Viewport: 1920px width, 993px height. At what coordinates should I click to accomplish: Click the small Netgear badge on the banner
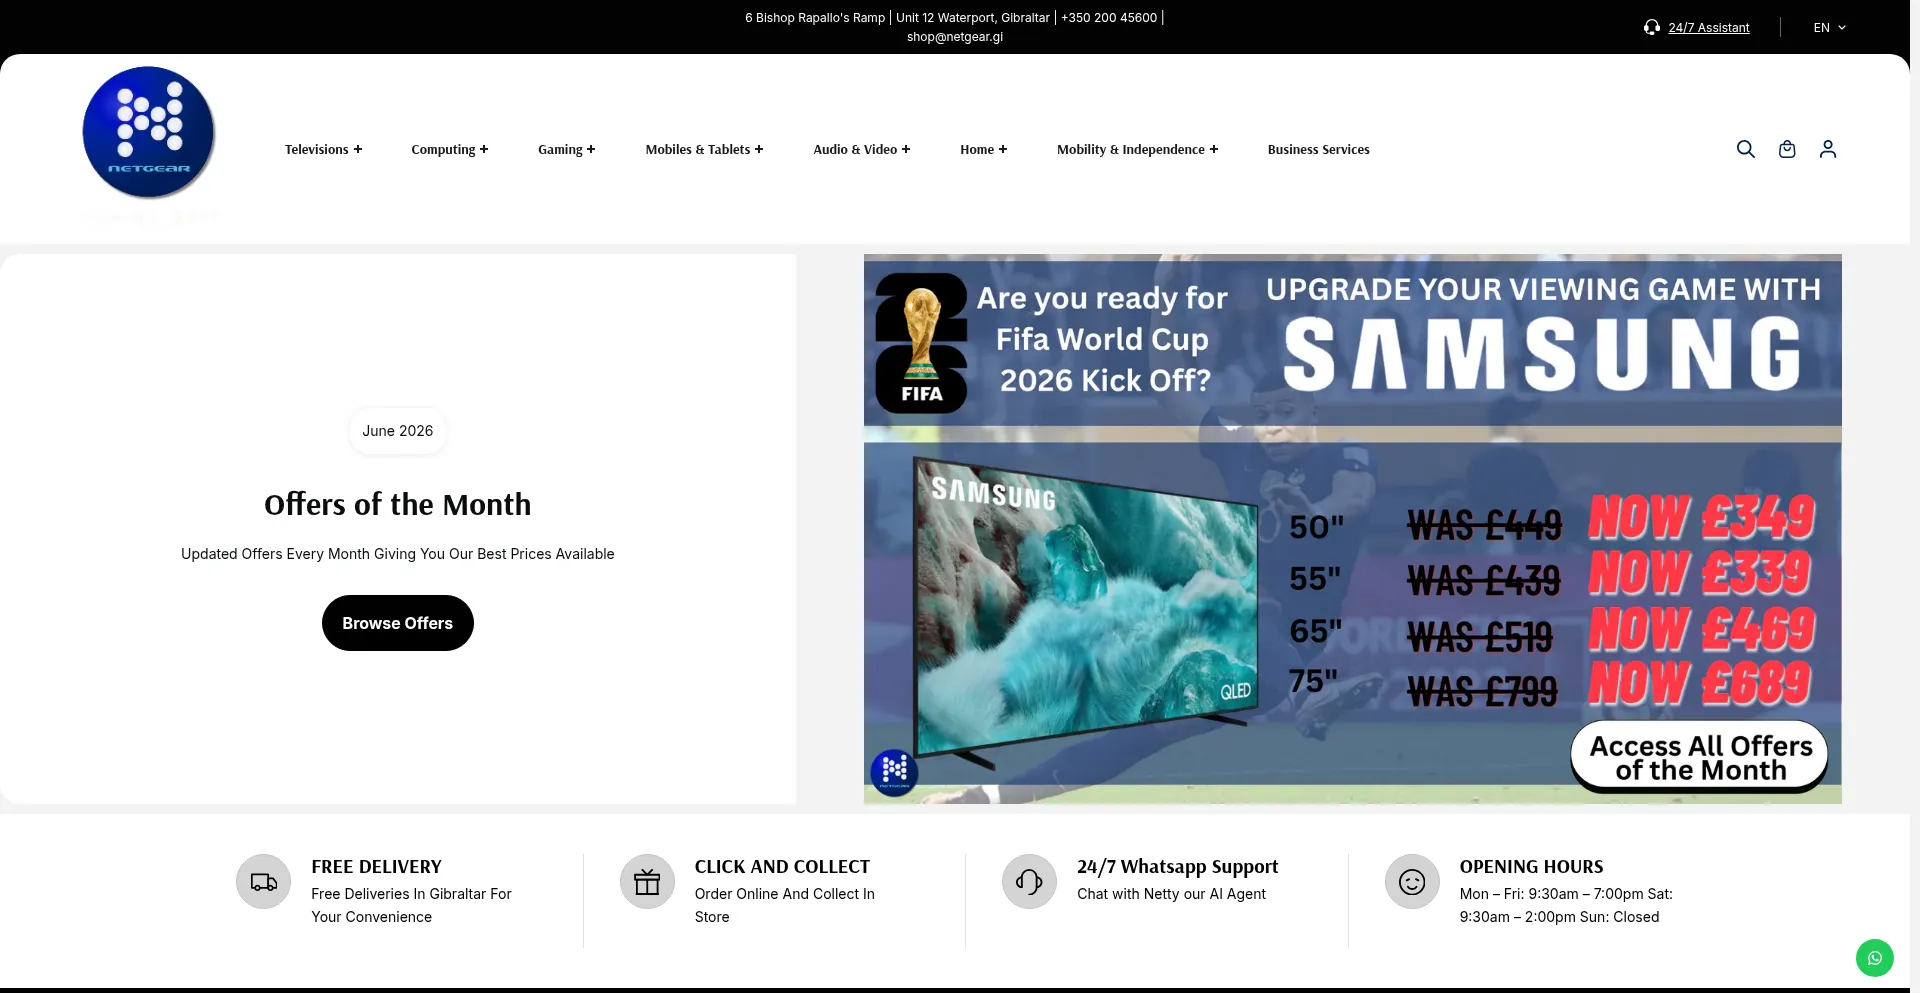(x=894, y=772)
